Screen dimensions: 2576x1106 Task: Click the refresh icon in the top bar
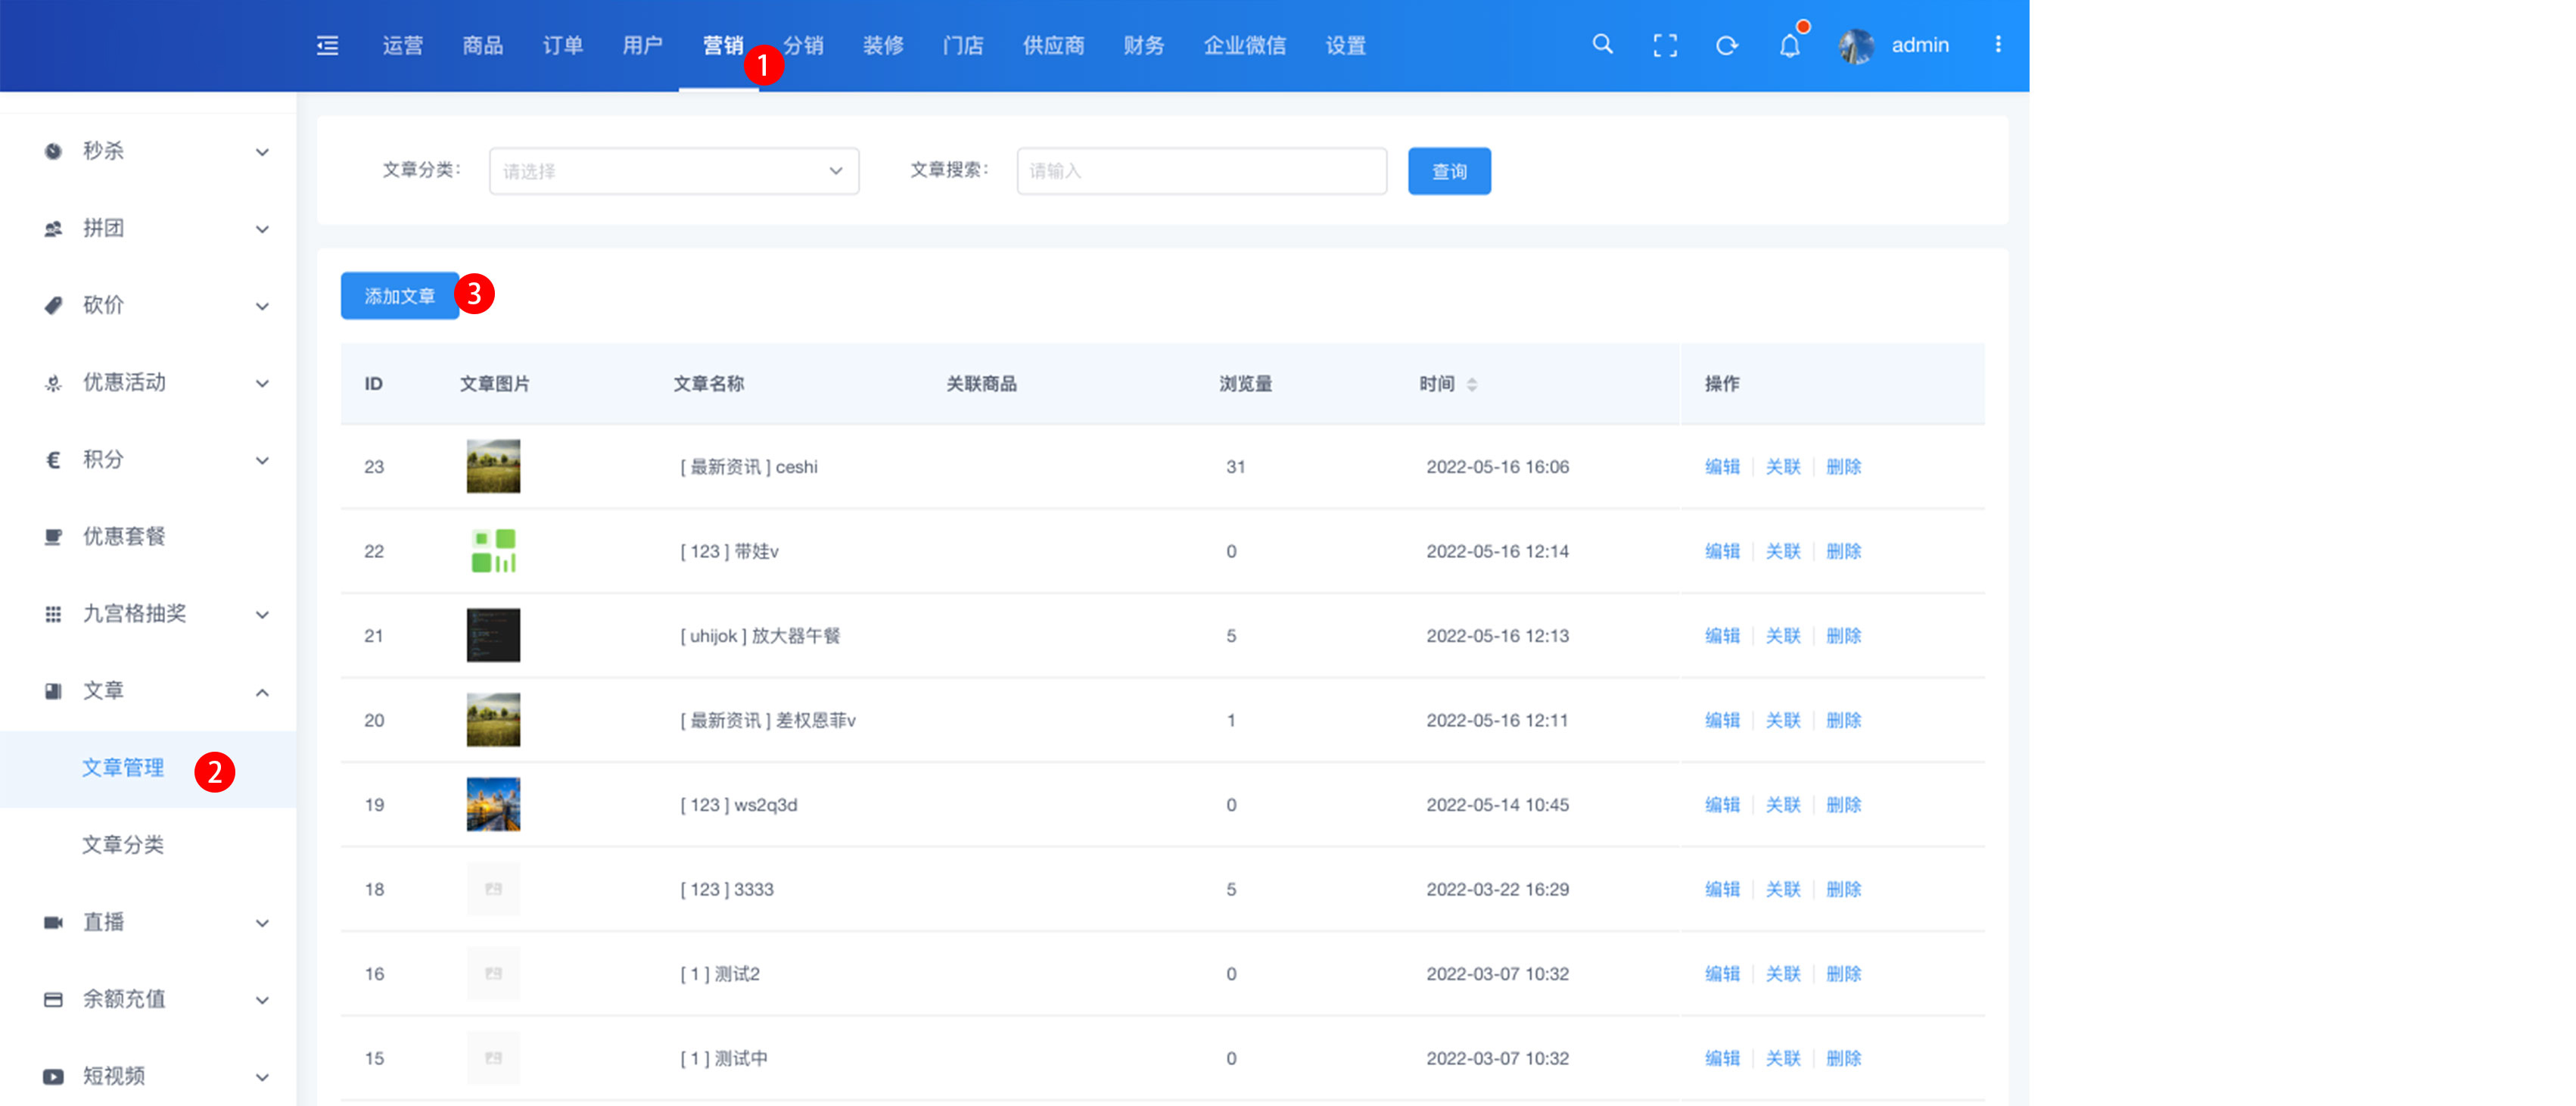tap(1726, 45)
